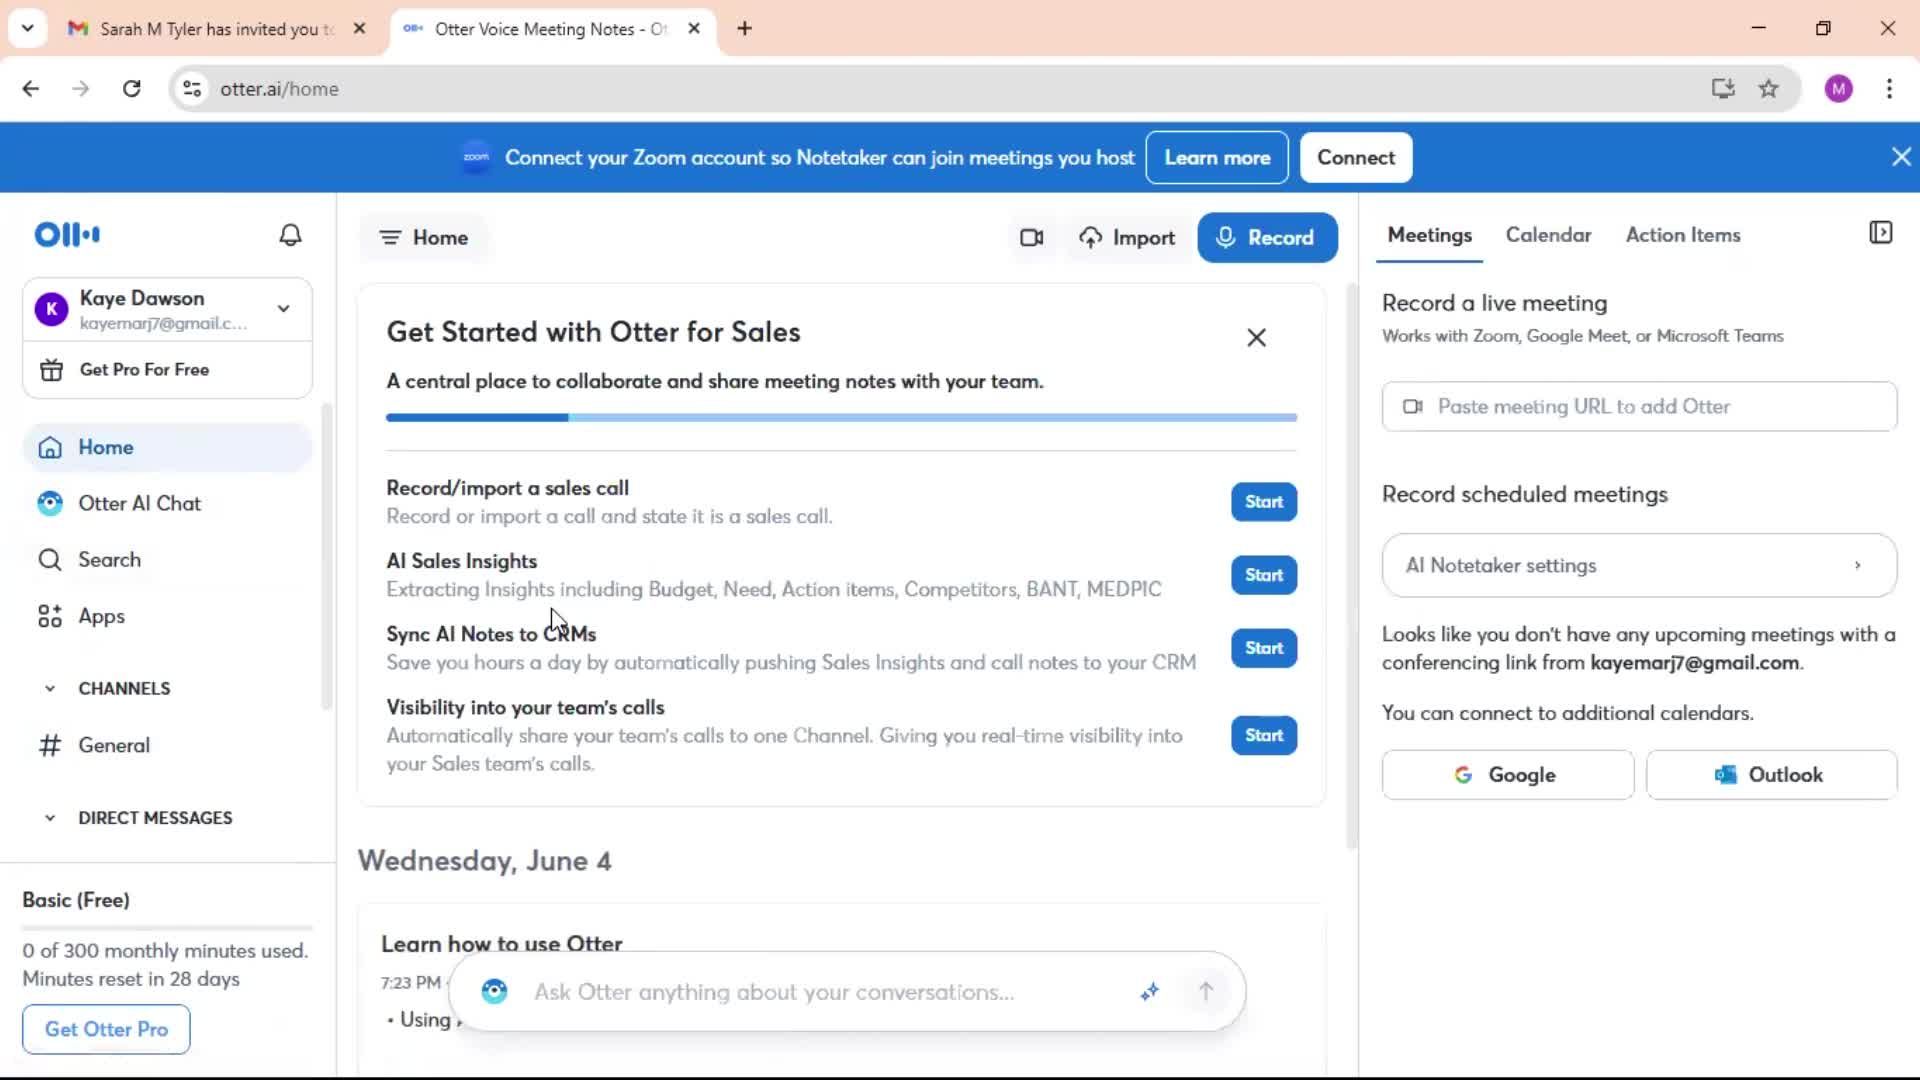Viewport: 1920px width, 1080px height.
Task: Click Kaye Dawson's purple avatar
Action: [51, 309]
